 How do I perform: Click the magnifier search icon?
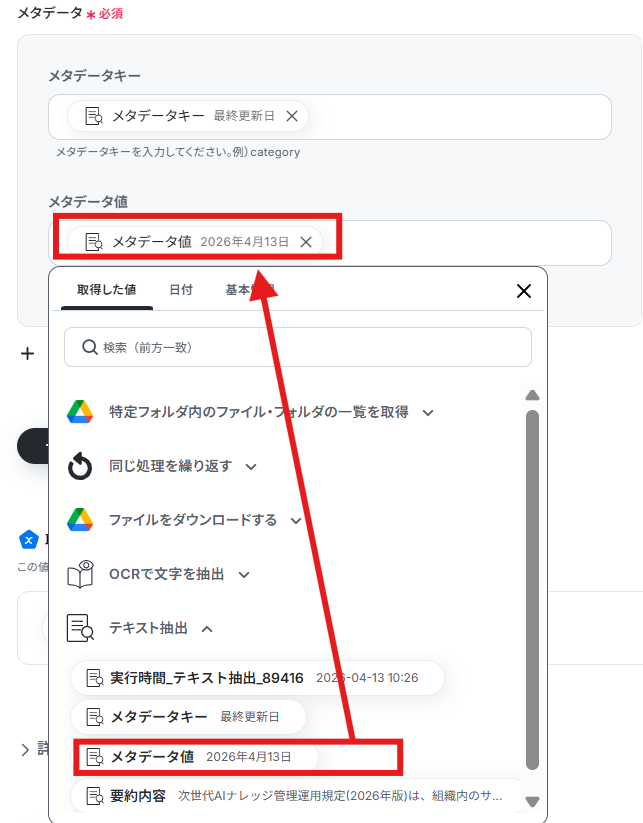tap(90, 347)
